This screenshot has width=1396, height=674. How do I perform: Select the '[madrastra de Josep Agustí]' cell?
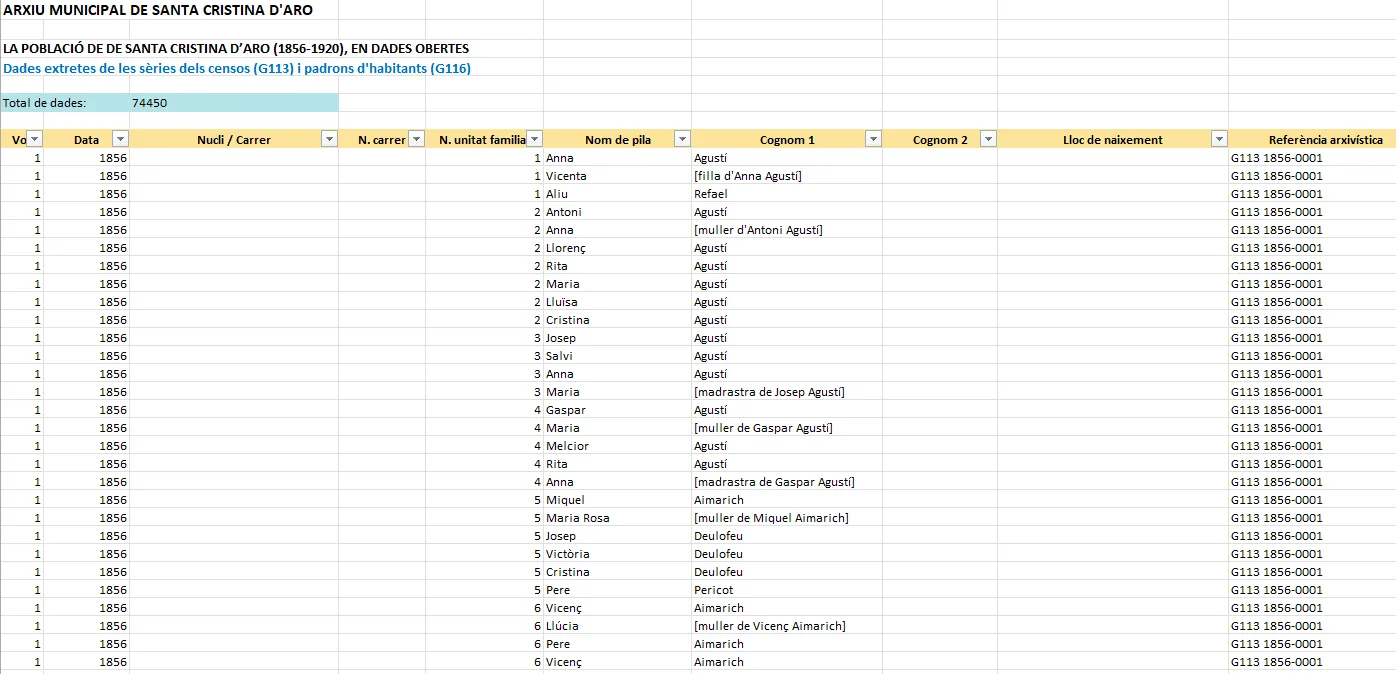coord(768,392)
